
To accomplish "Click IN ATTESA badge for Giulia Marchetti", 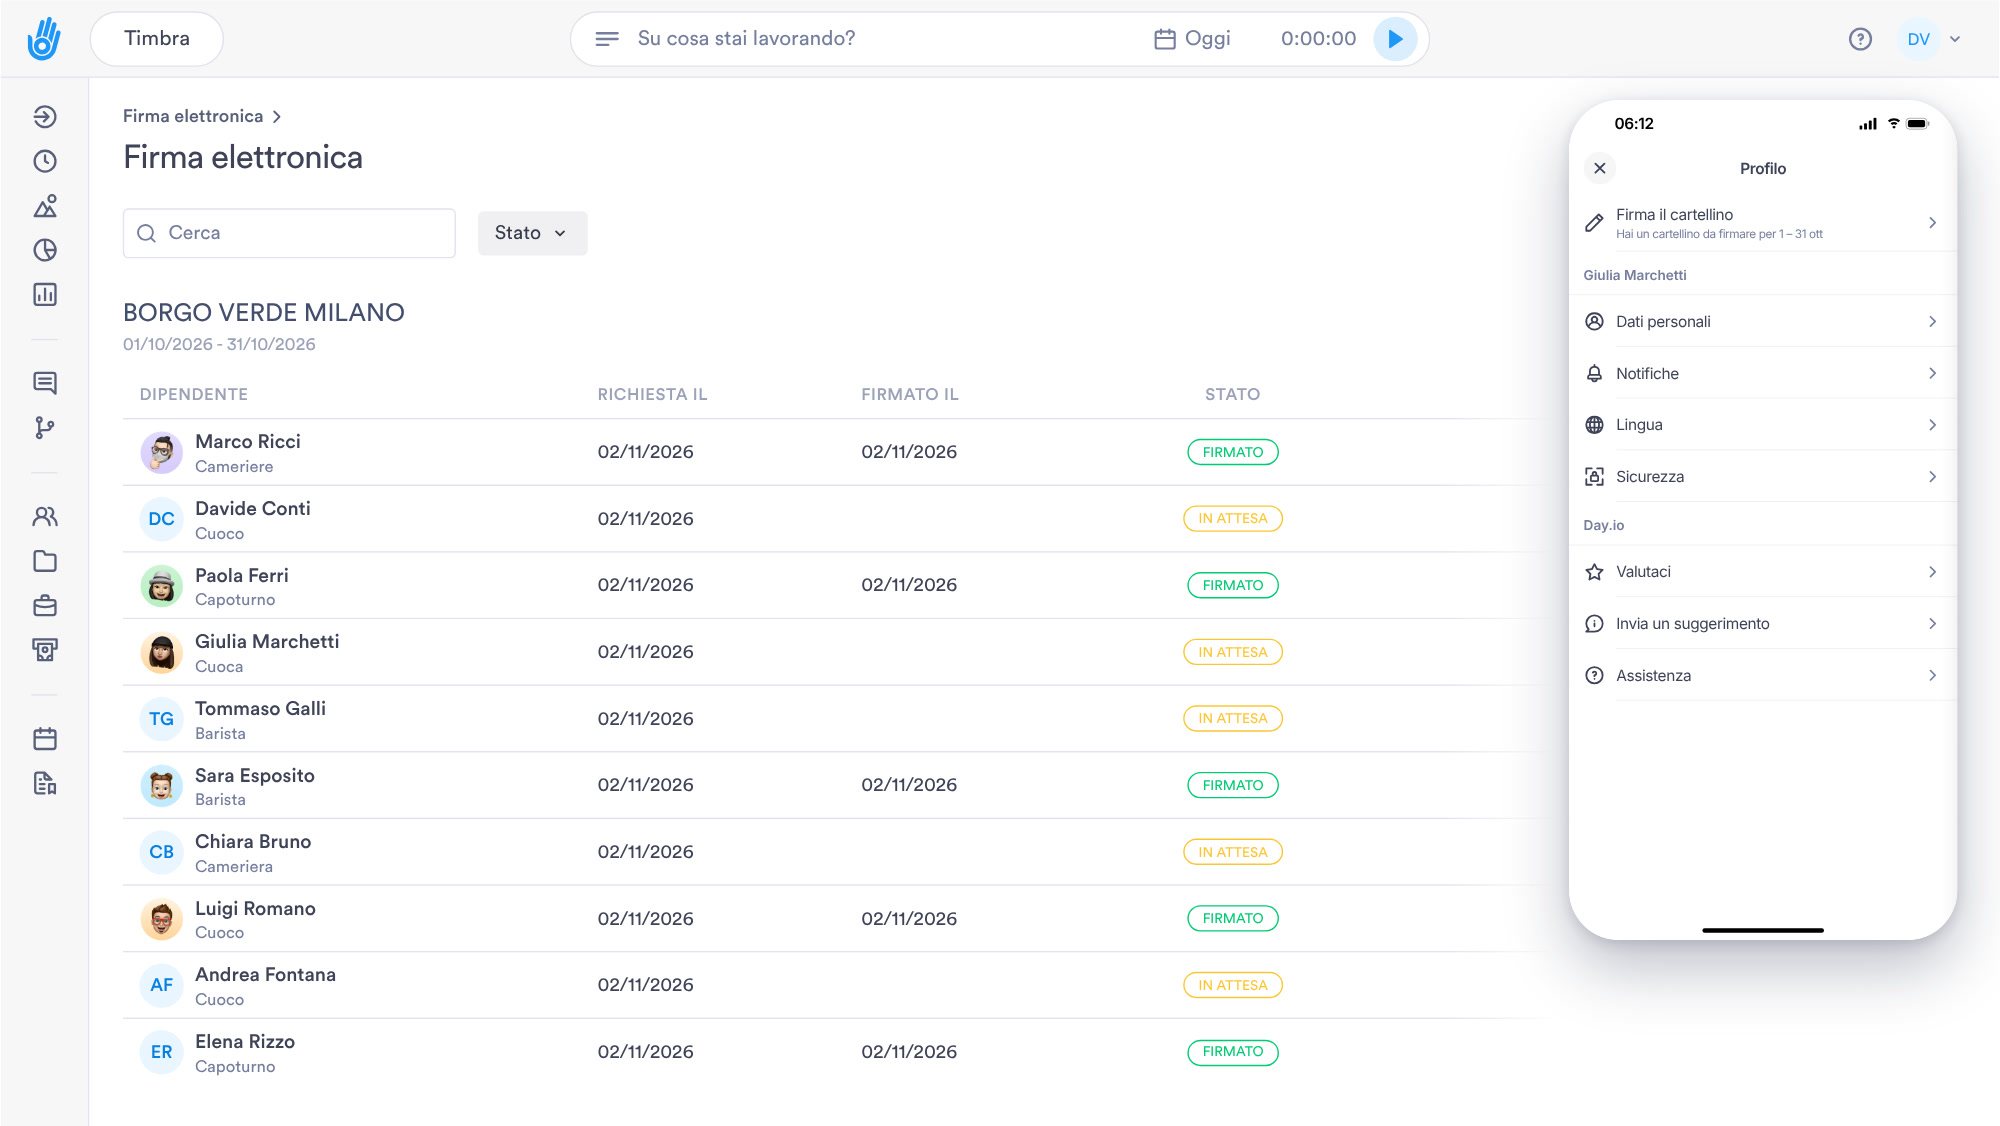I will click(1233, 652).
